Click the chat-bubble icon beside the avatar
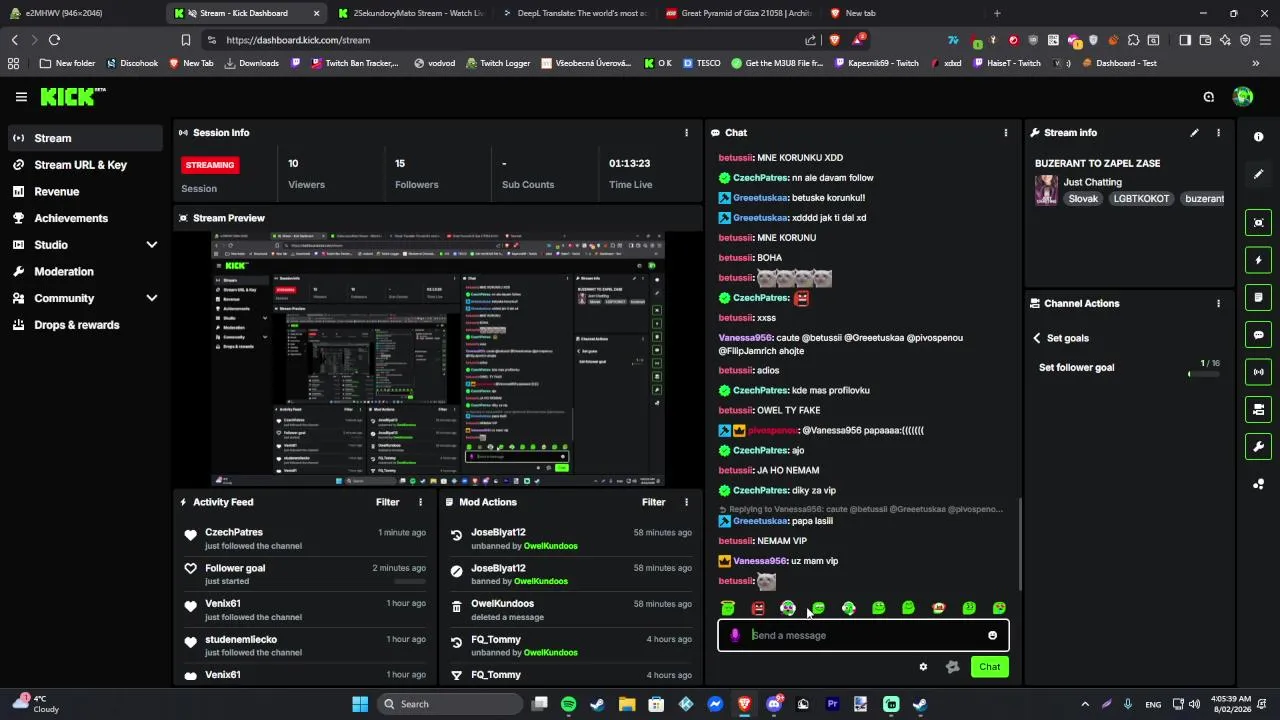 [x=1209, y=97]
